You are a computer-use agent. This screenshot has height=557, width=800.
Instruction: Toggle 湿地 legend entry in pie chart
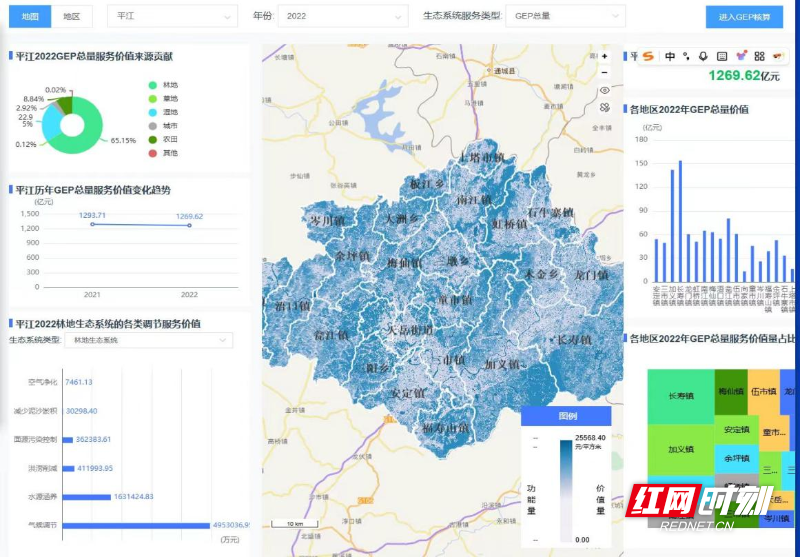[161, 112]
